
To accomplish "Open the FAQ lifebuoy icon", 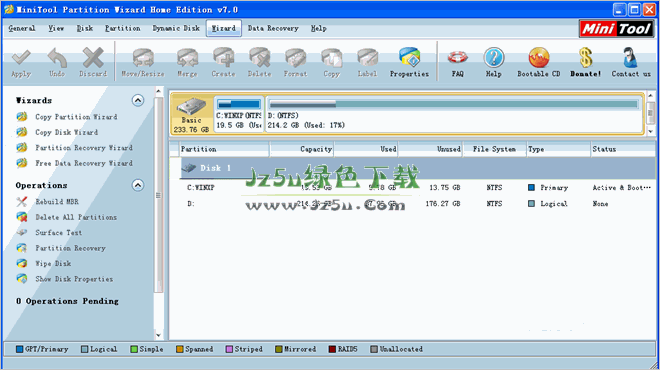I will pyautogui.click(x=458, y=58).
